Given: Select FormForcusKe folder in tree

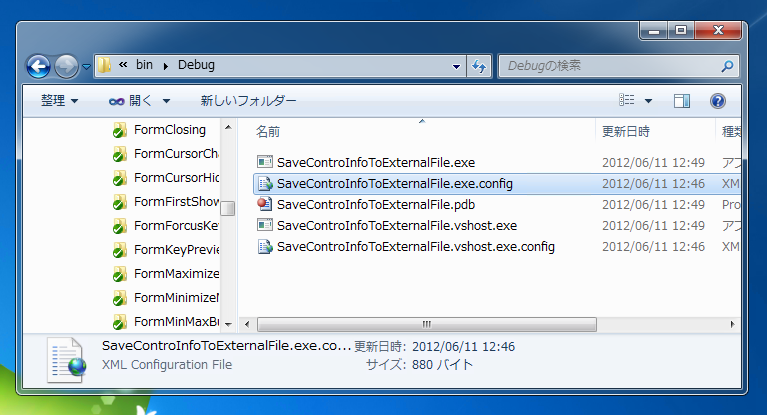Looking at the screenshot, I should pos(176,226).
